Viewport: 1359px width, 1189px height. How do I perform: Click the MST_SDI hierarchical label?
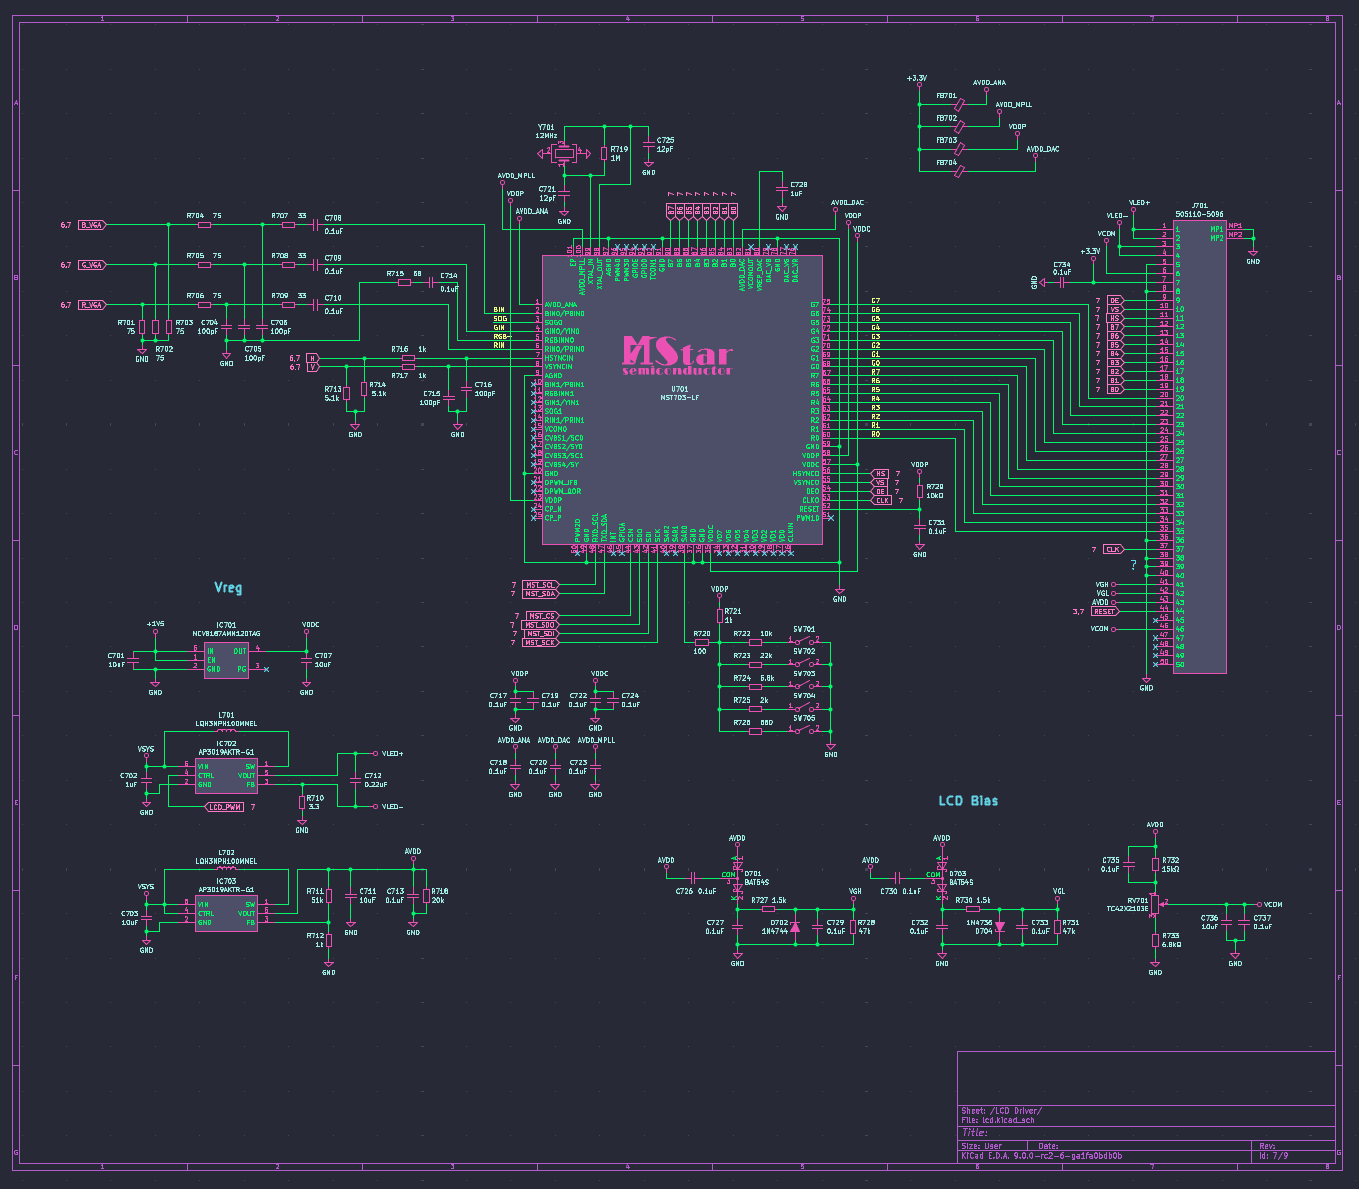pos(540,634)
